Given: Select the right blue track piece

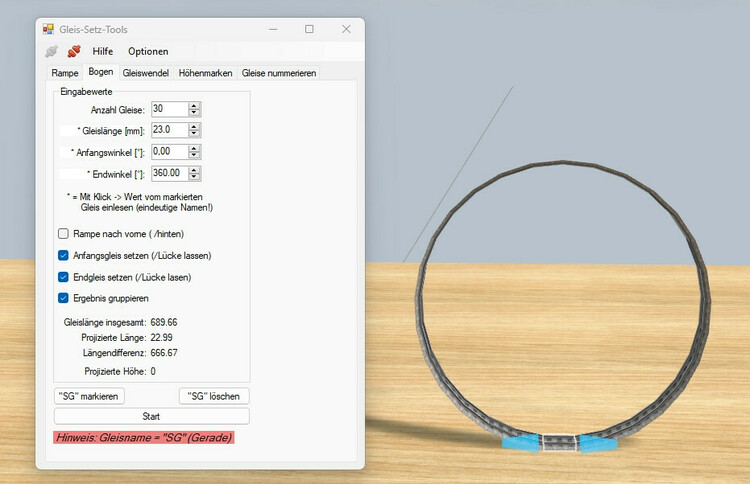Looking at the screenshot, I should (597, 443).
